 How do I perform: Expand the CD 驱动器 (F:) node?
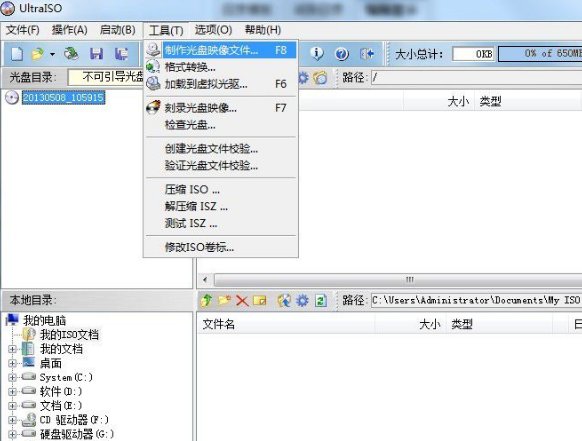click(12, 419)
